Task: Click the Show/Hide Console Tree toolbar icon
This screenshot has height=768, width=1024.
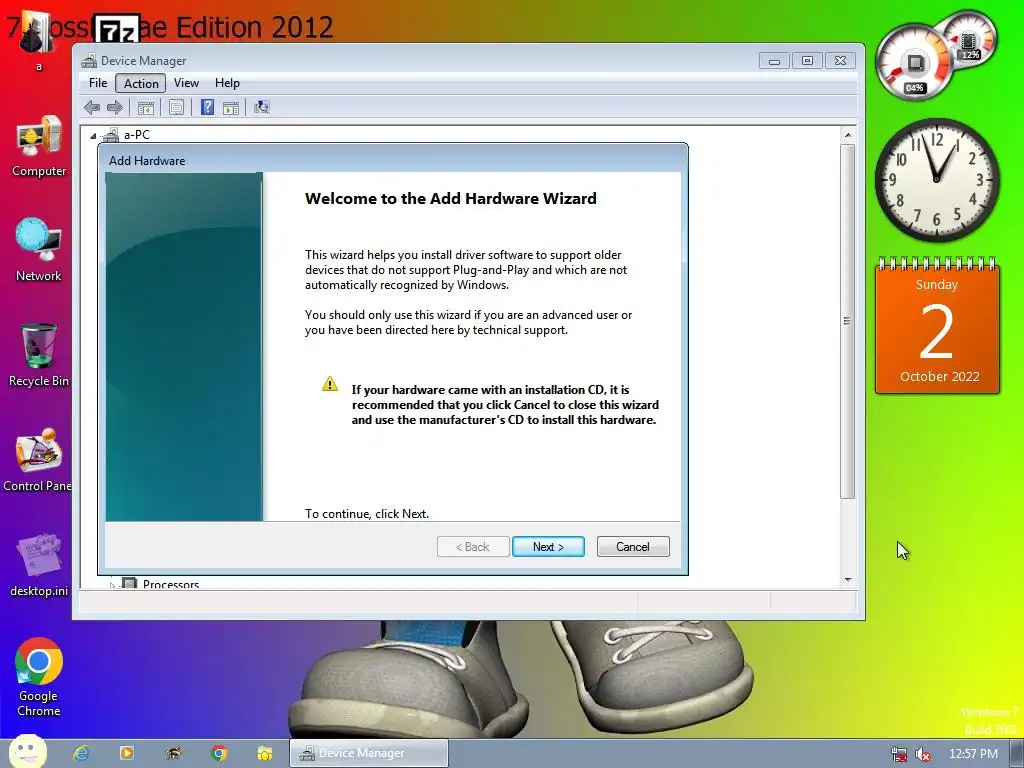Action: 146,108
